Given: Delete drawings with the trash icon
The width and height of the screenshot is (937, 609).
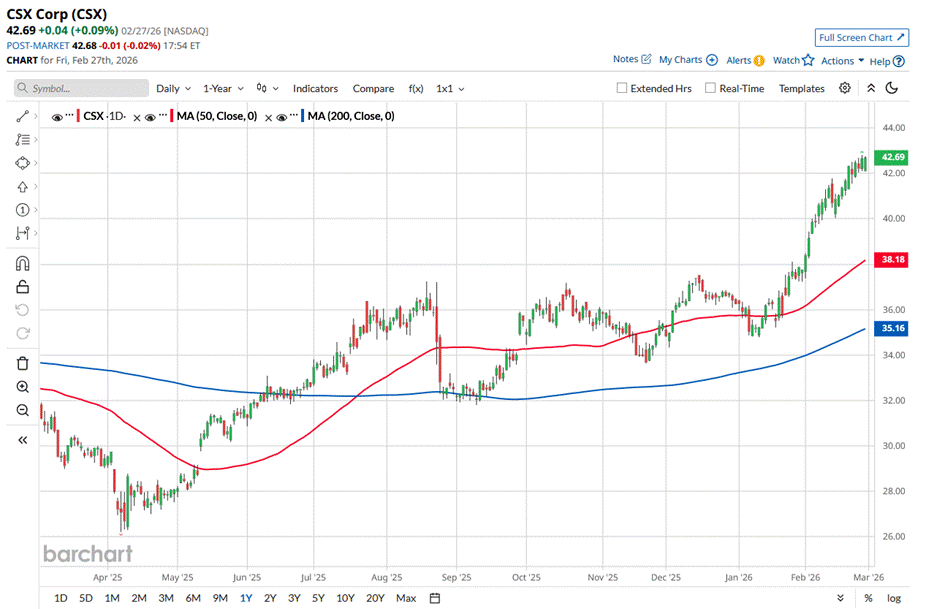Looking at the screenshot, I should pos(22,363).
